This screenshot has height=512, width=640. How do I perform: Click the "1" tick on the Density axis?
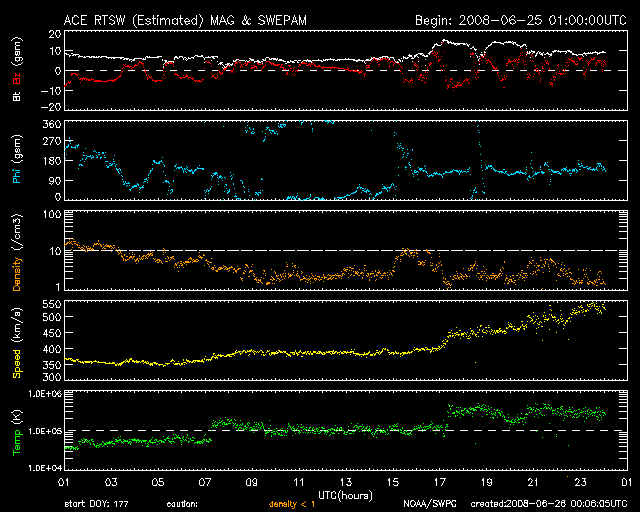click(x=58, y=287)
